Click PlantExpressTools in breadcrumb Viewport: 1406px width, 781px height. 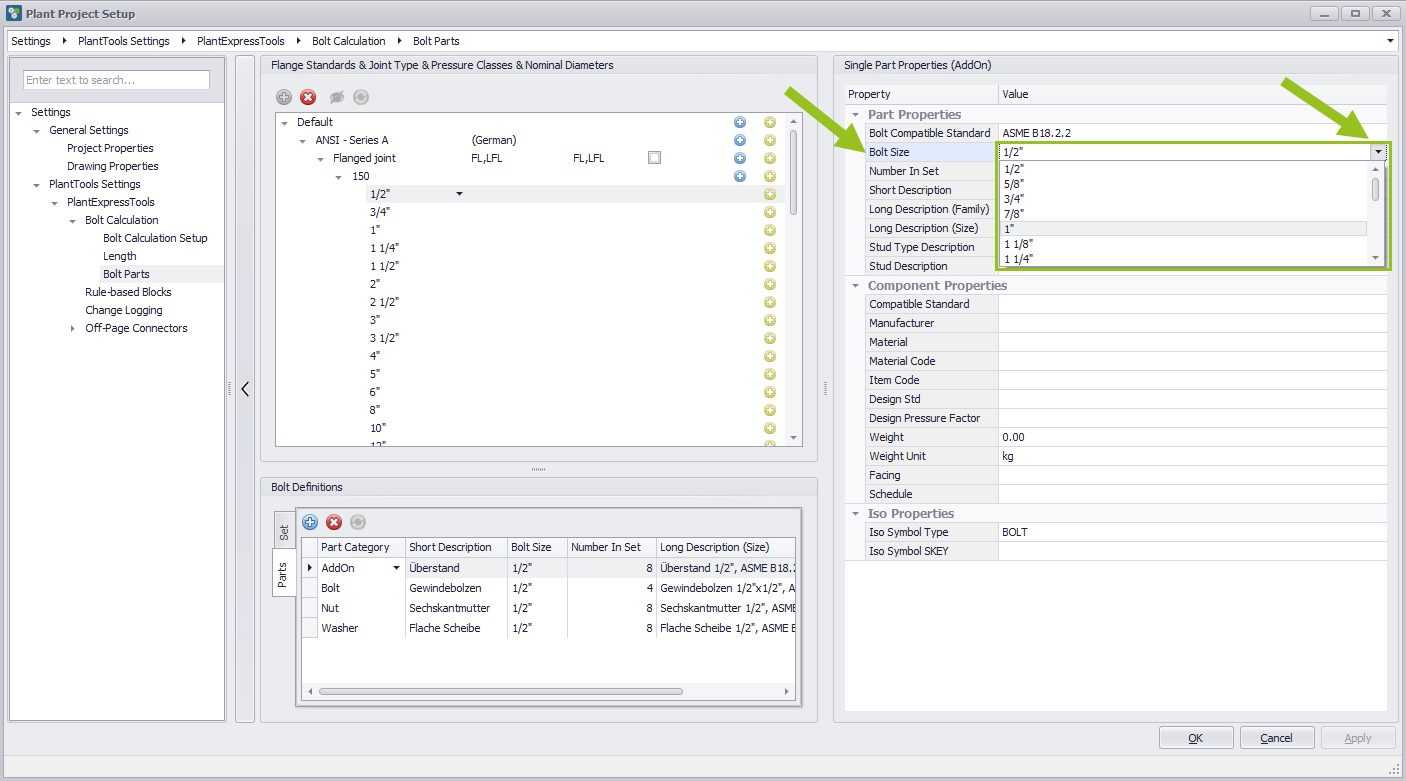241,41
